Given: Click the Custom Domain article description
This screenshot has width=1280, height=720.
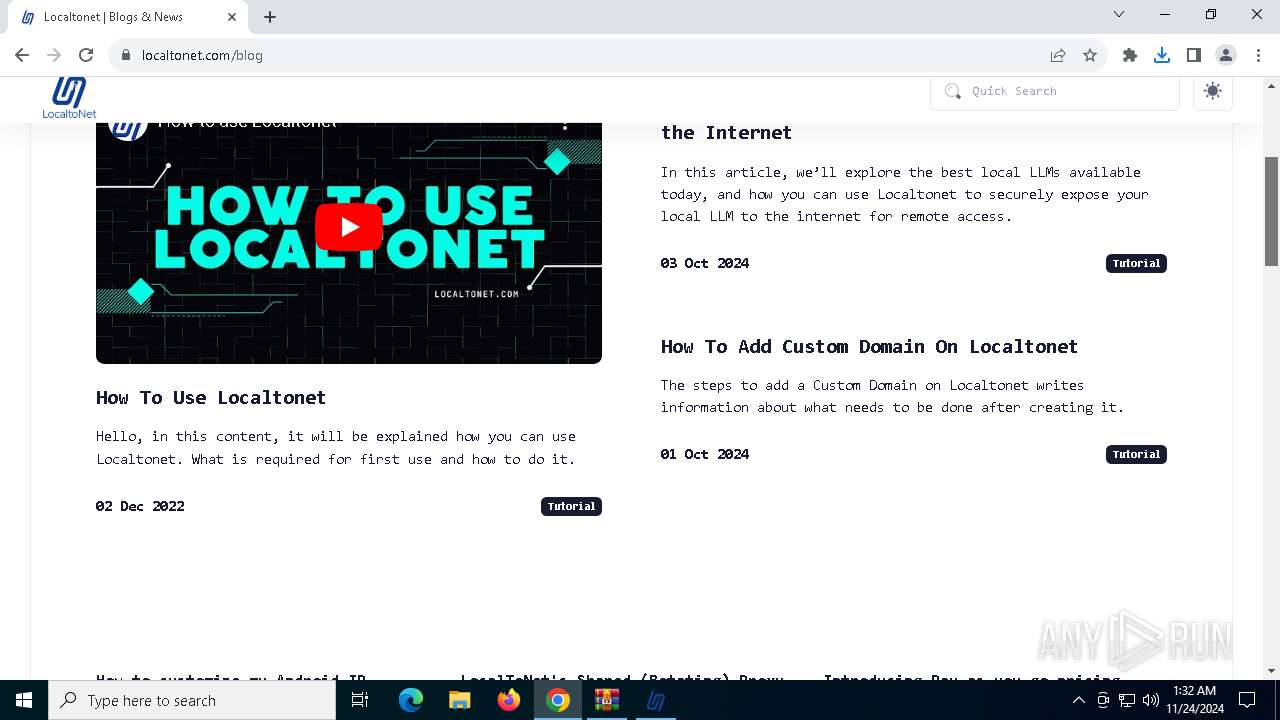Looking at the screenshot, I should pos(892,396).
